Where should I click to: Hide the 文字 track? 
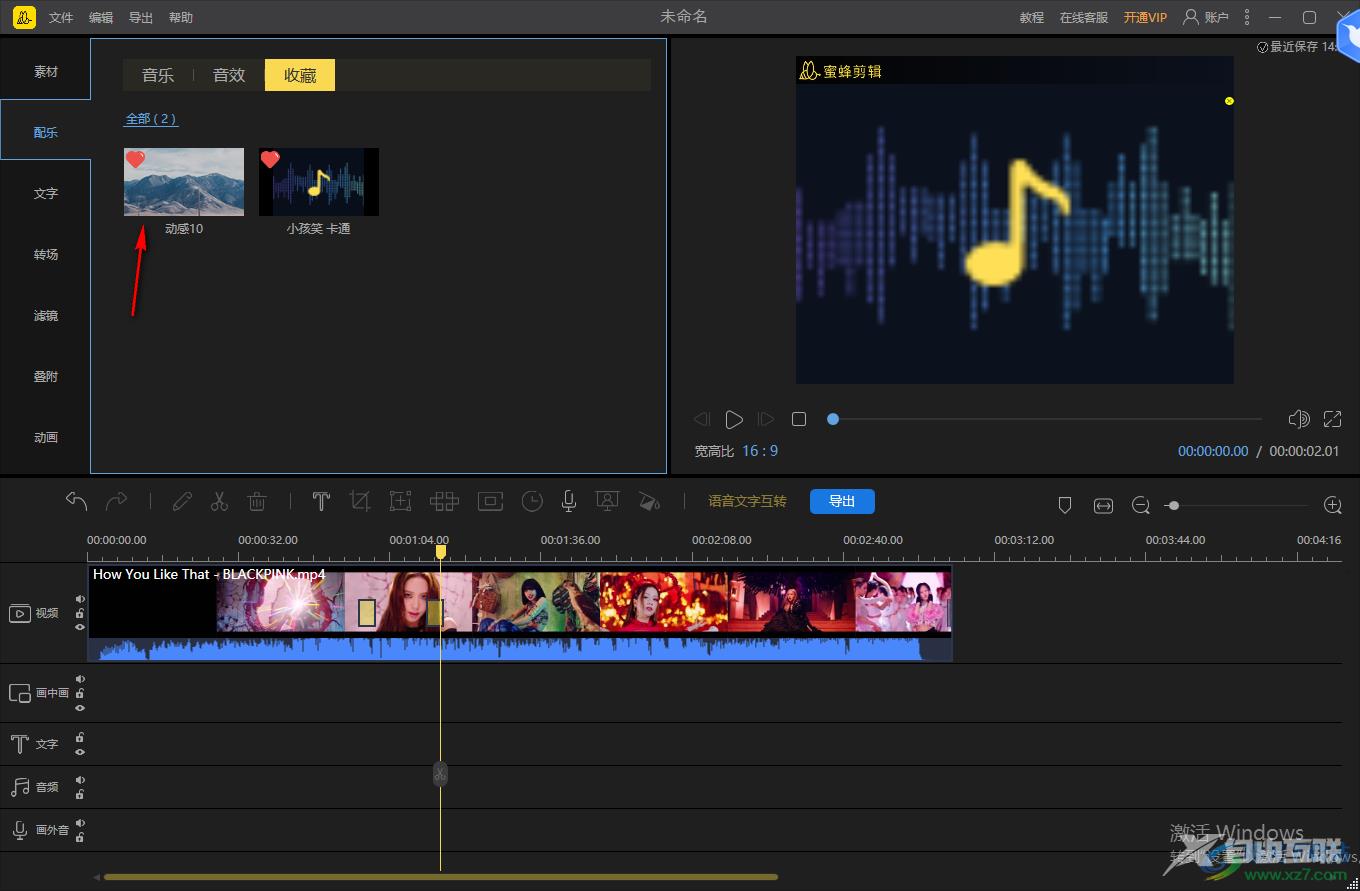tap(80, 751)
